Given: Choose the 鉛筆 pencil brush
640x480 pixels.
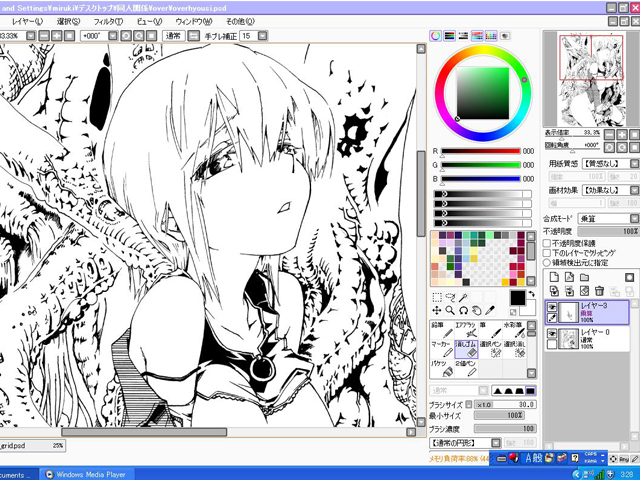Looking at the screenshot, I should tap(442, 330).
